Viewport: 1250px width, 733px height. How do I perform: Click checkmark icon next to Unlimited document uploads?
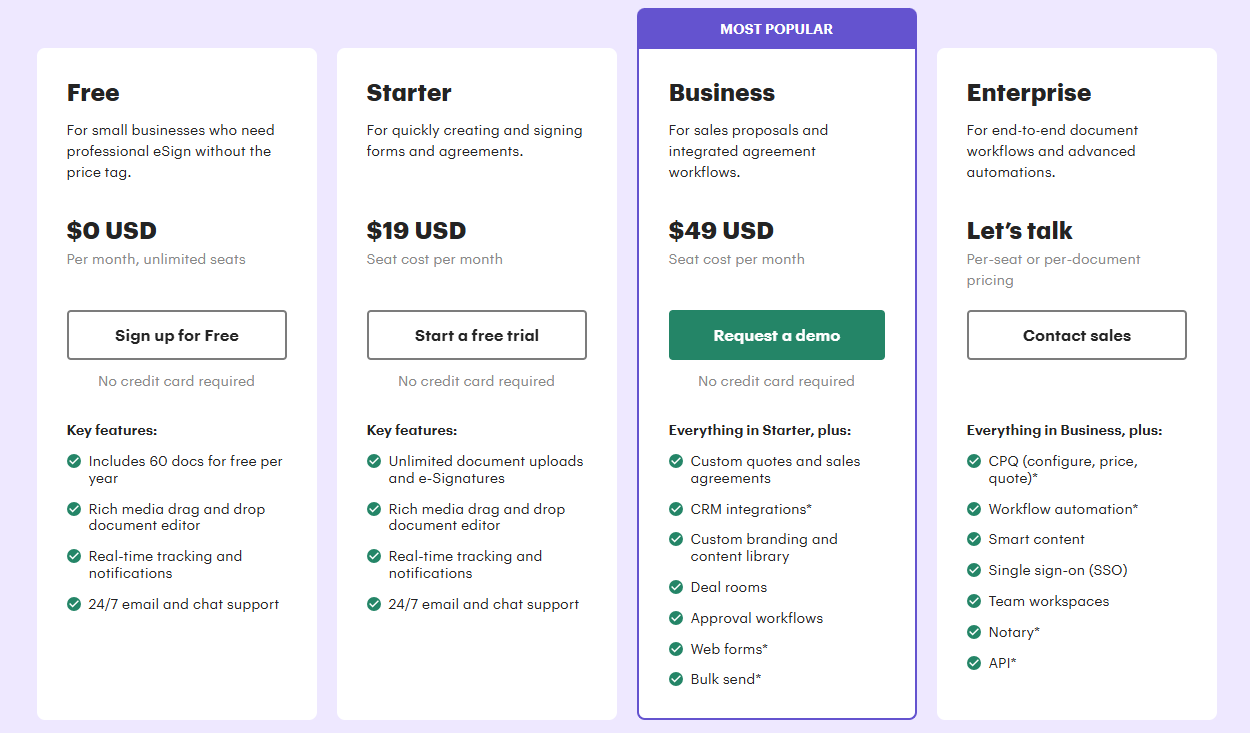tap(374, 461)
